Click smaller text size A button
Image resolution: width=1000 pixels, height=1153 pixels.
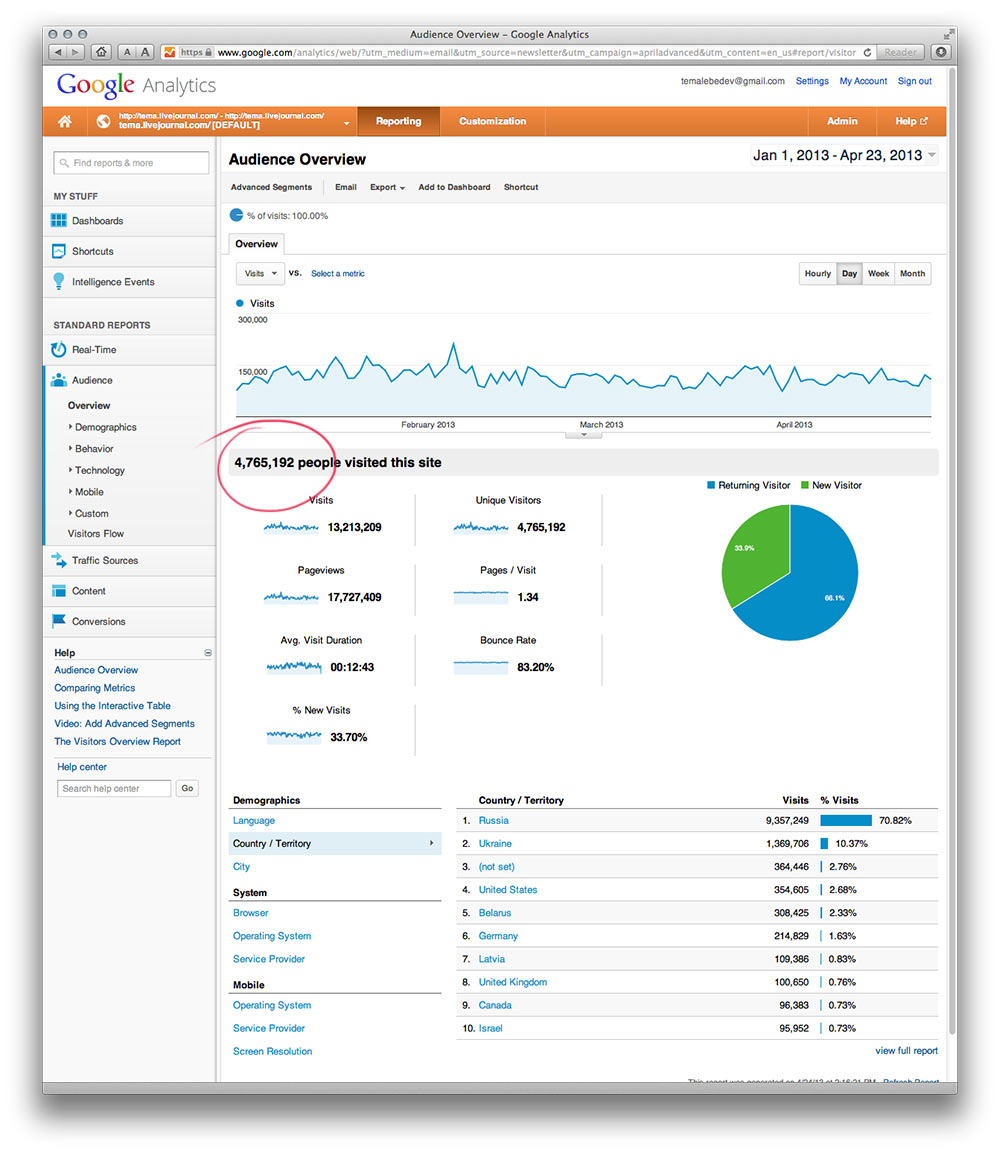[127, 52]
